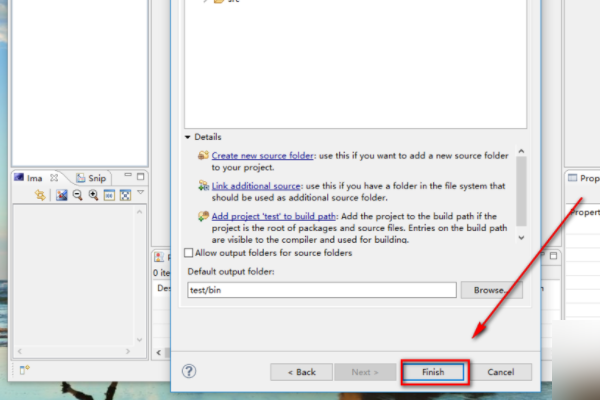The image size is (600, 400).
Task: Click Image view horizontal scroll right arrow
Action: (x=128, y=351)
